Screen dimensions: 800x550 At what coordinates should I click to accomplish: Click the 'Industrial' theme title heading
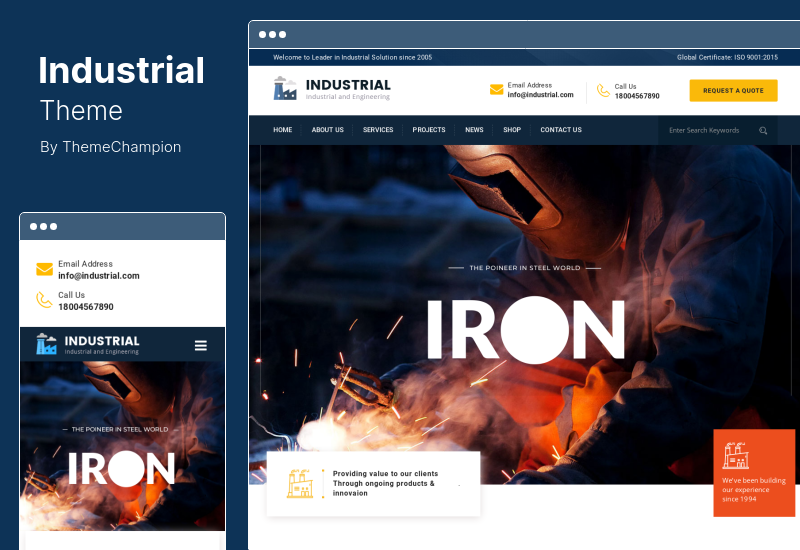tap(121, 70)
